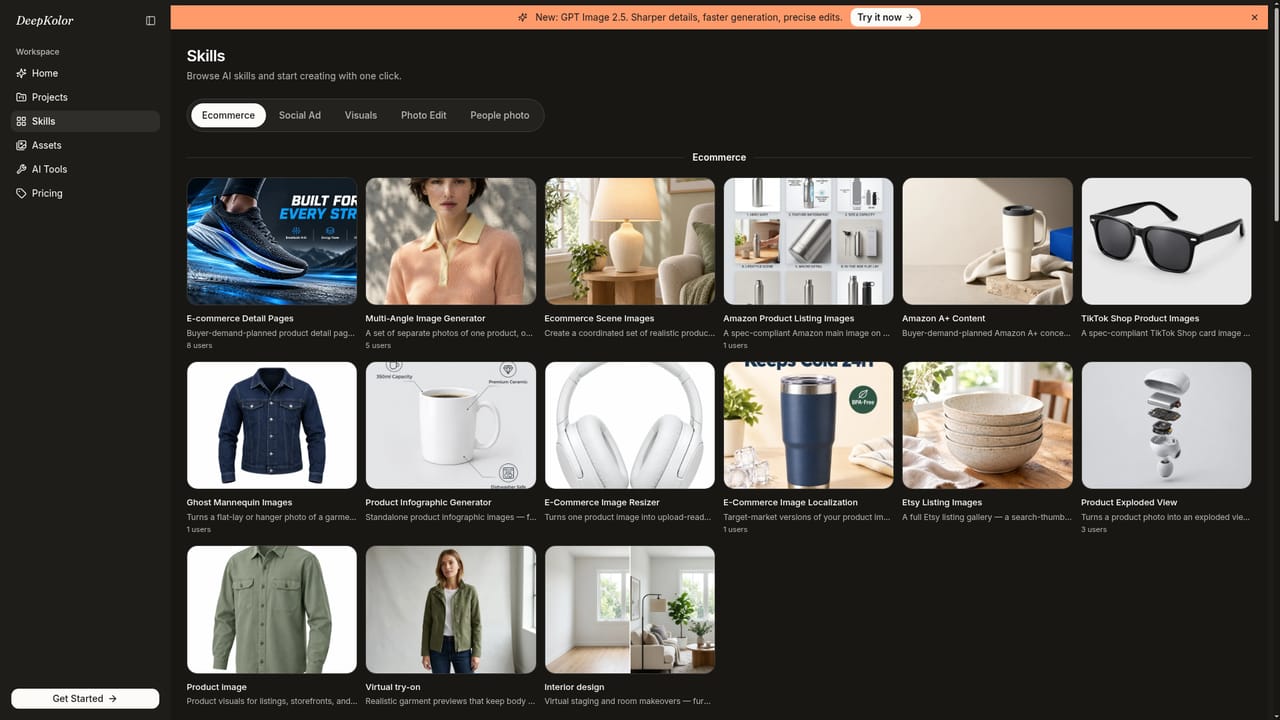Toggle the sidebar collapse icon
This screenshot has height=720, width=1280.
tap(150, 20)
